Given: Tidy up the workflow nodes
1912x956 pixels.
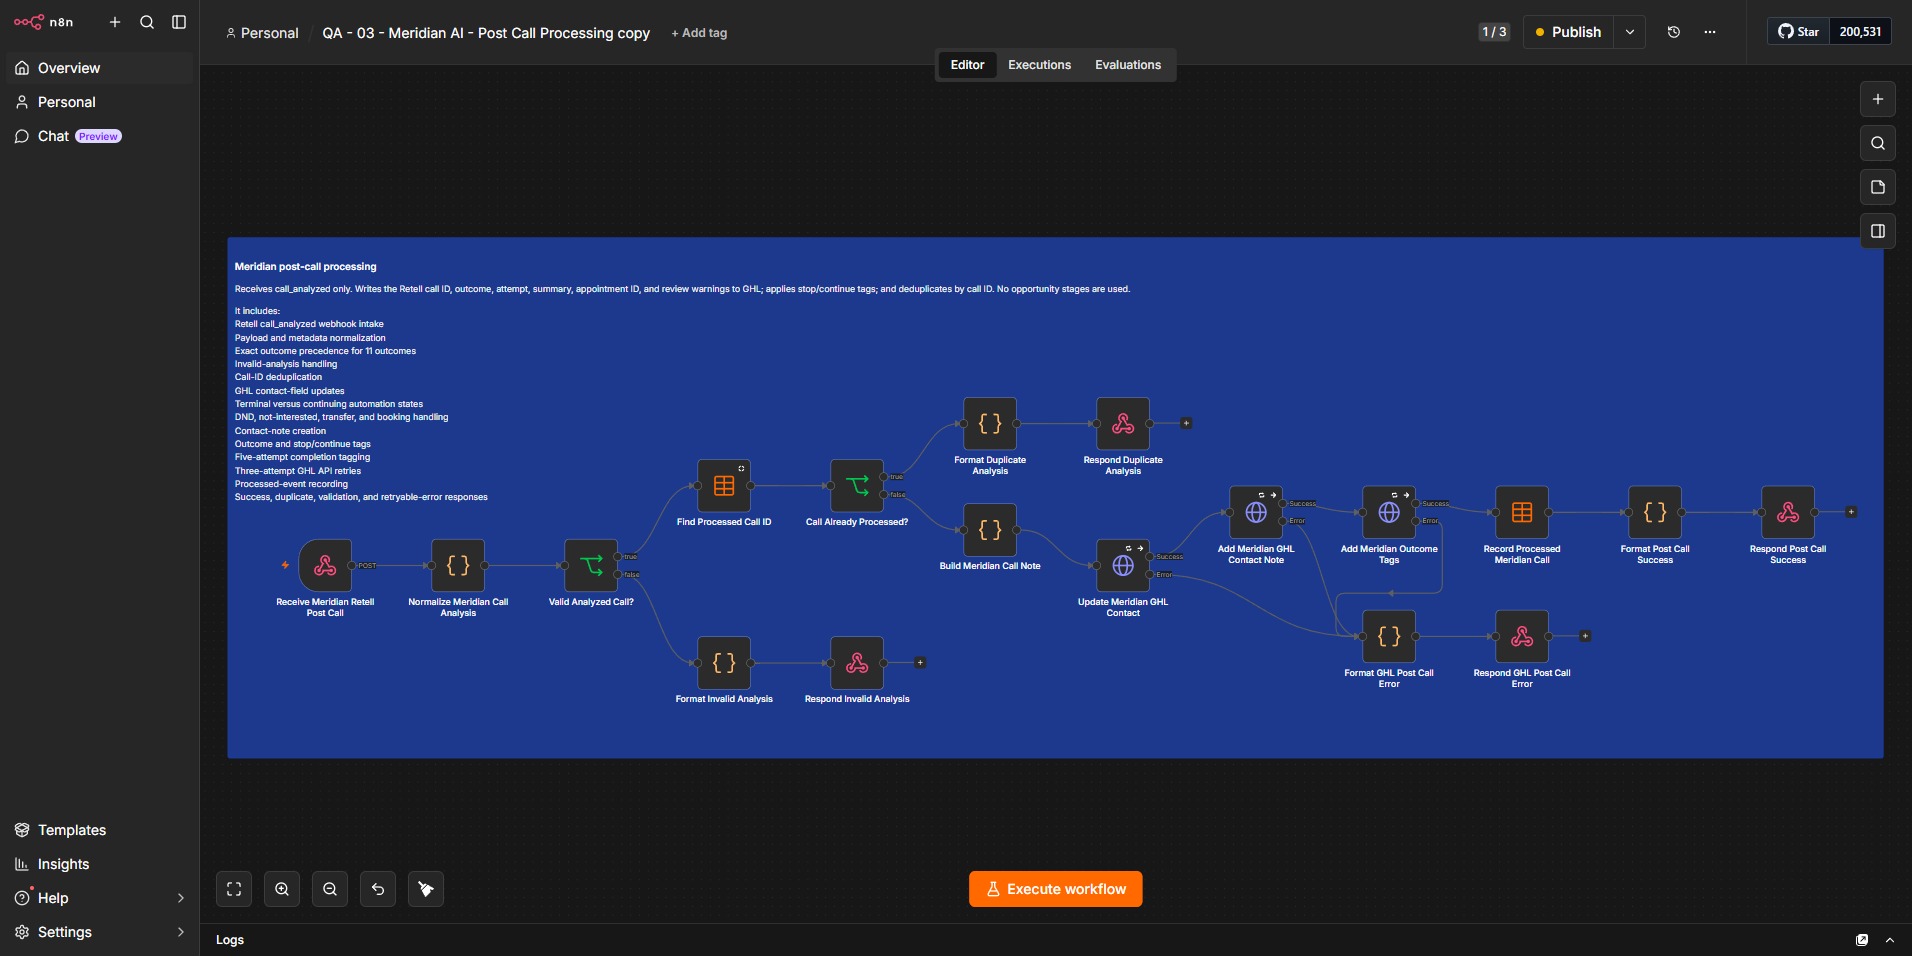Looking at the screenshot, I should click(x=426, y=889).
